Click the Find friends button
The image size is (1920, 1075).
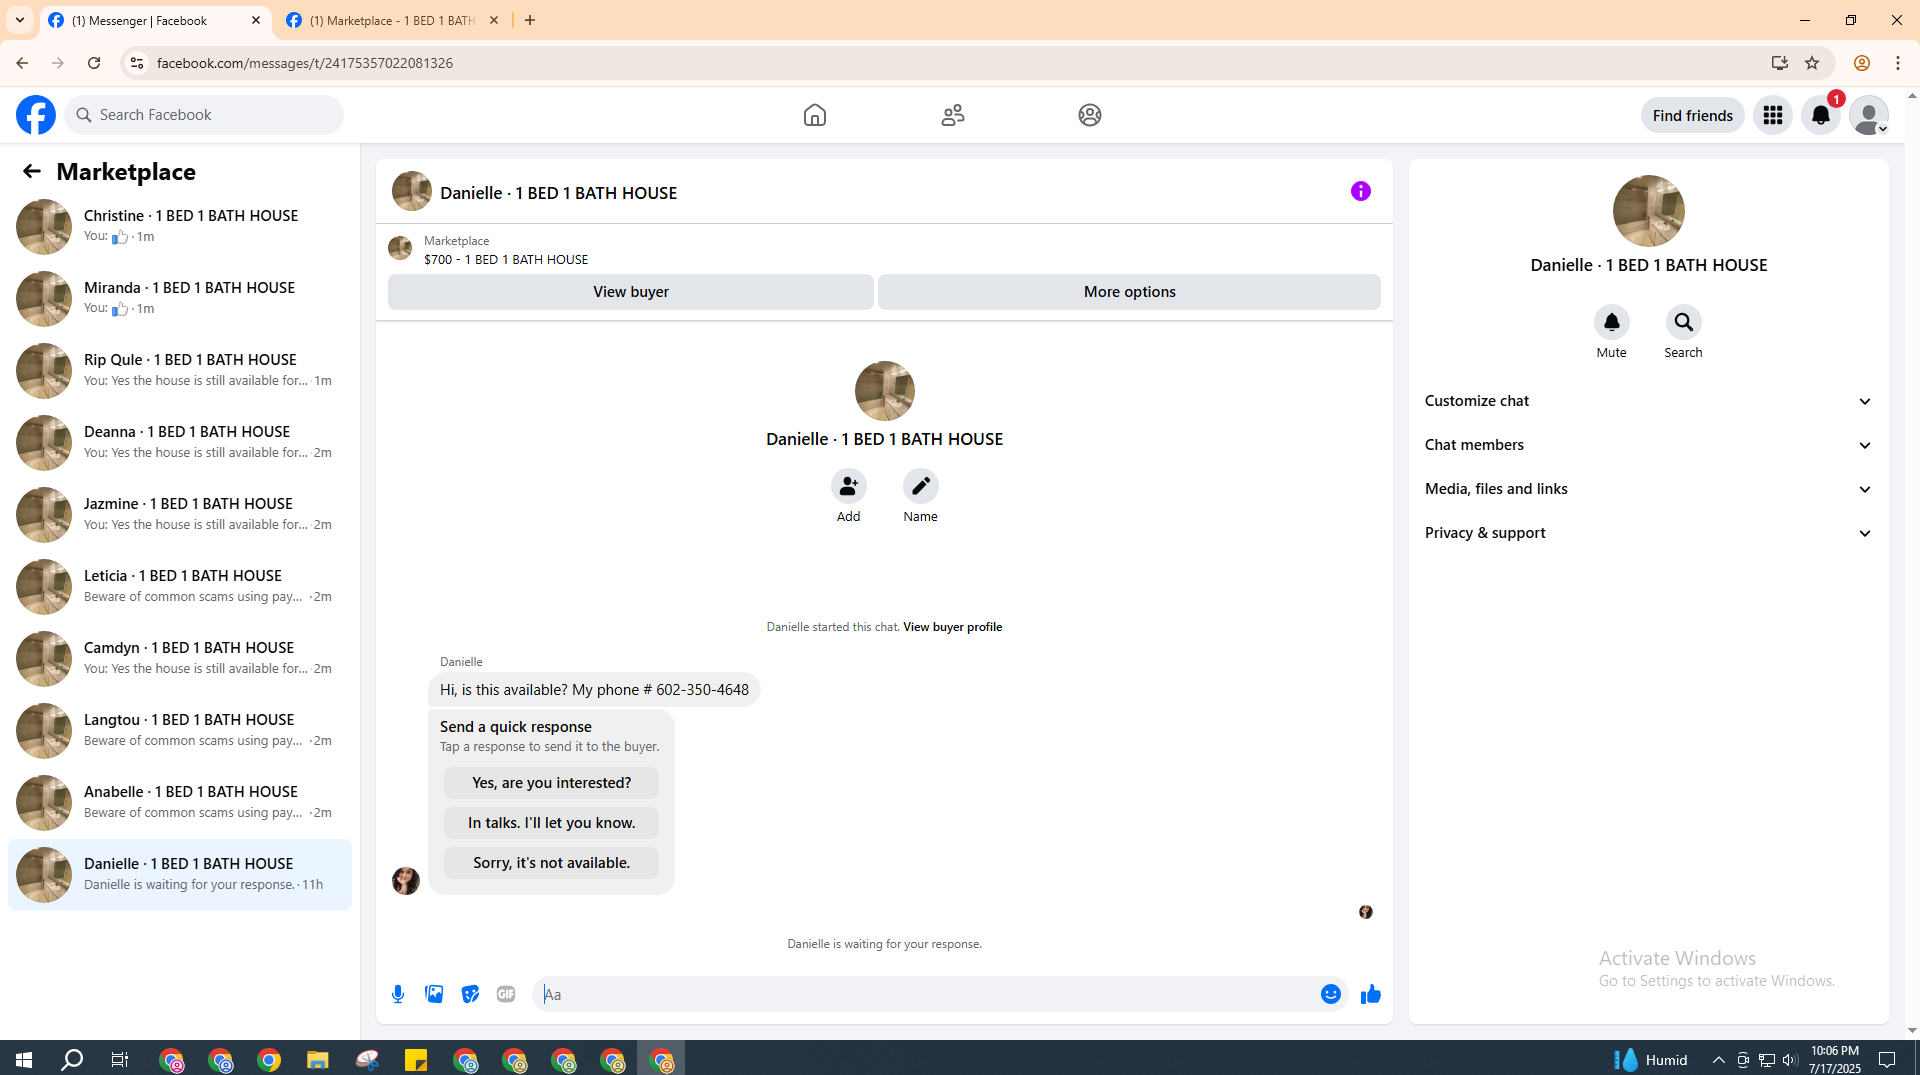(1693, 115)
